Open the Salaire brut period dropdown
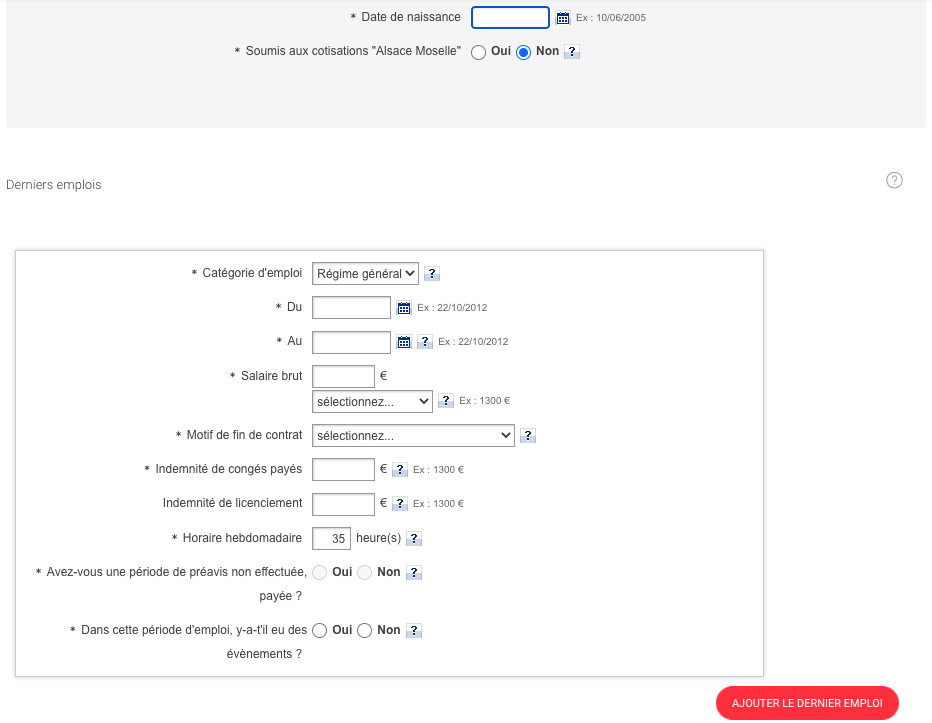The image size is (932, 723). point(372,401)
